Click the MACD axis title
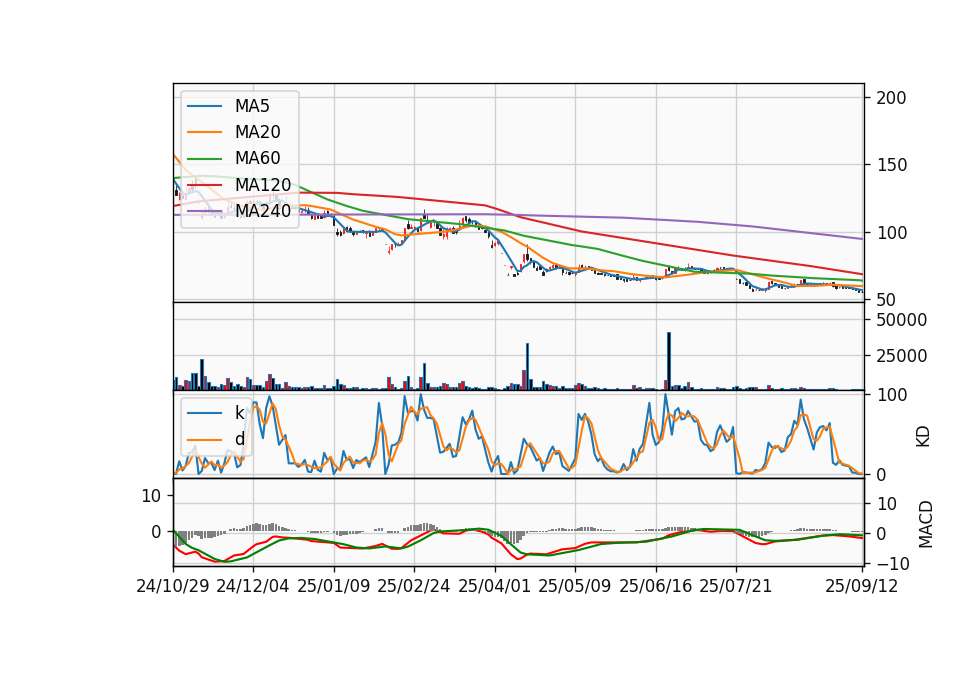The width and height of the screenshot is (960, 690). click(x=925, y=525)
